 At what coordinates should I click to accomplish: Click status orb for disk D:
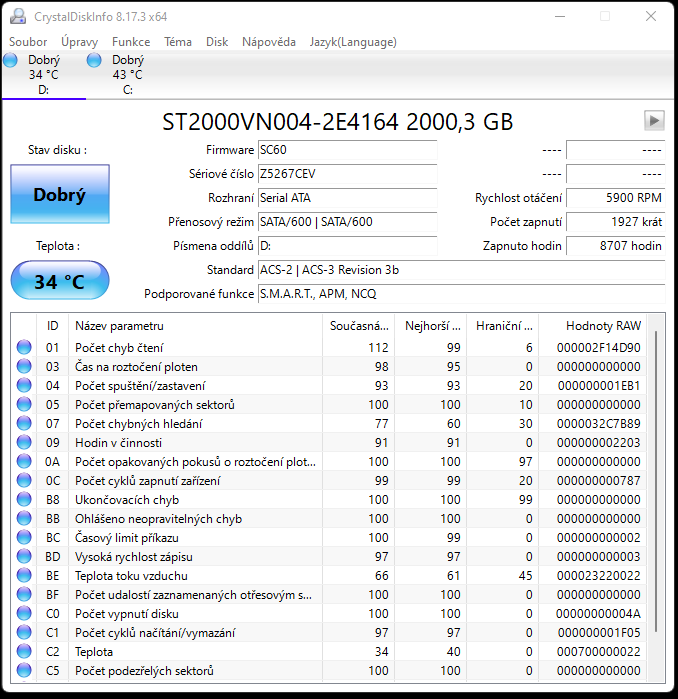pos(11,60)
